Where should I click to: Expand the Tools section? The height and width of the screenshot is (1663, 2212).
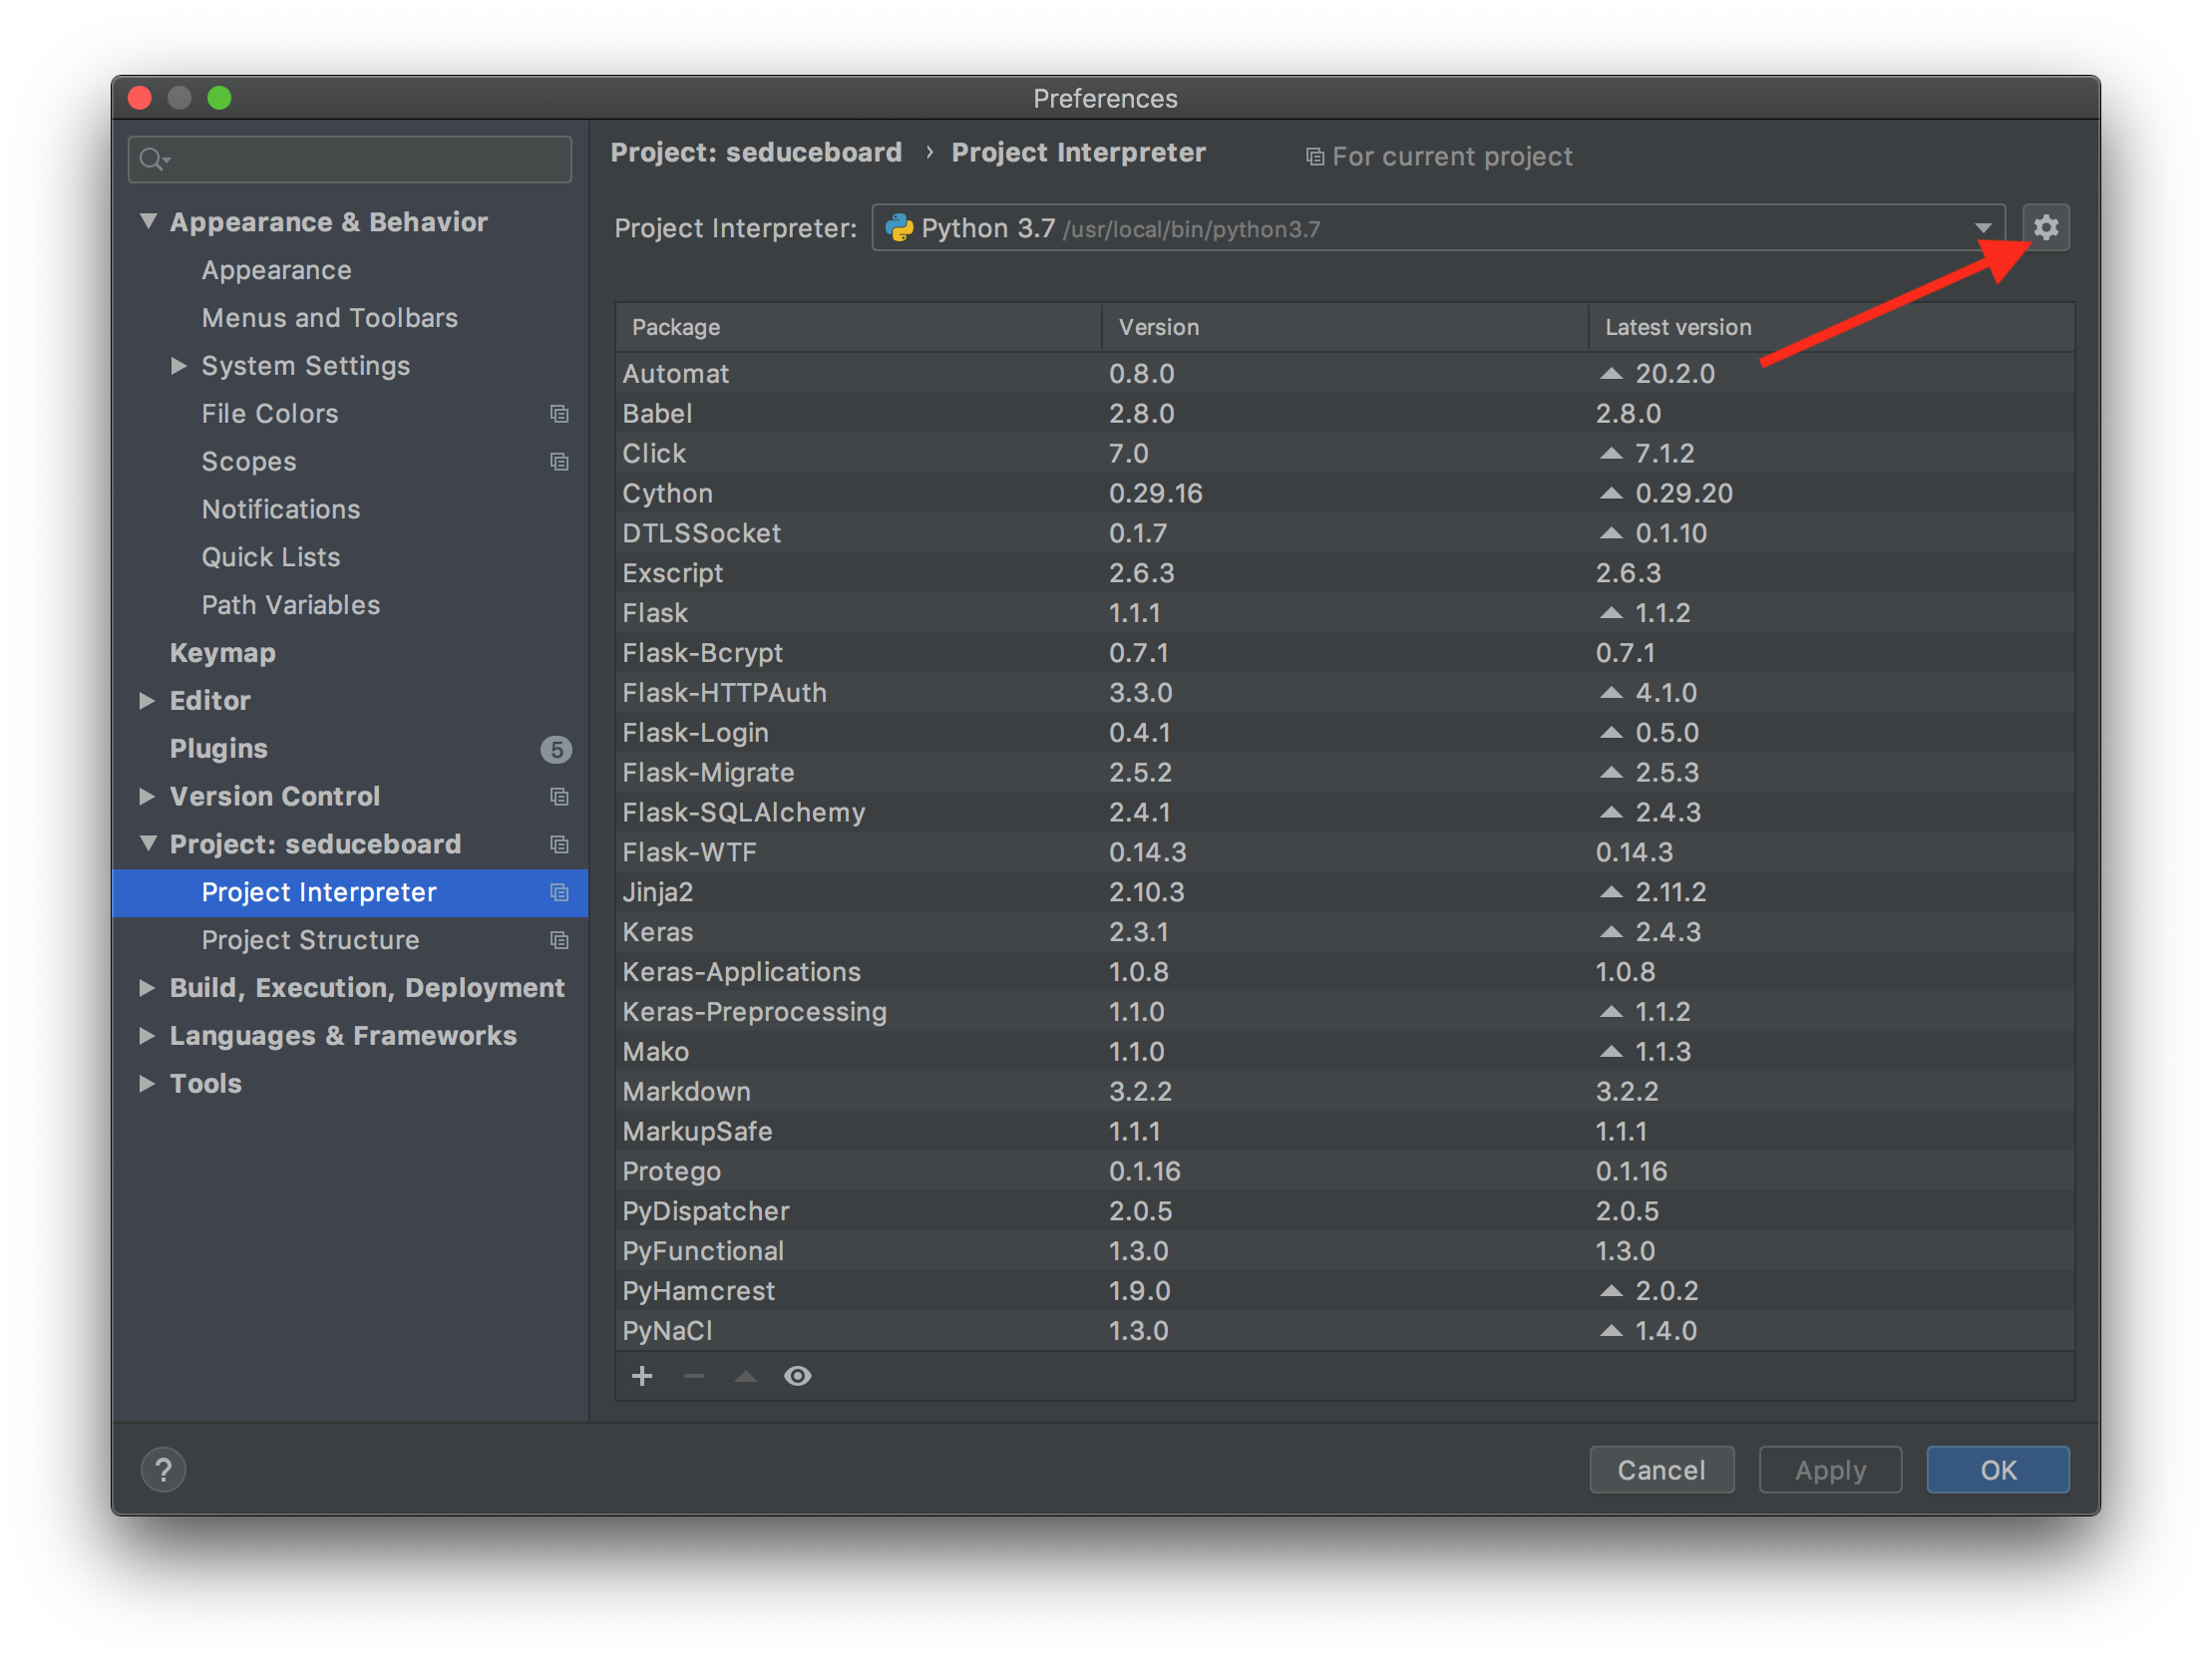coord(147,1084)
